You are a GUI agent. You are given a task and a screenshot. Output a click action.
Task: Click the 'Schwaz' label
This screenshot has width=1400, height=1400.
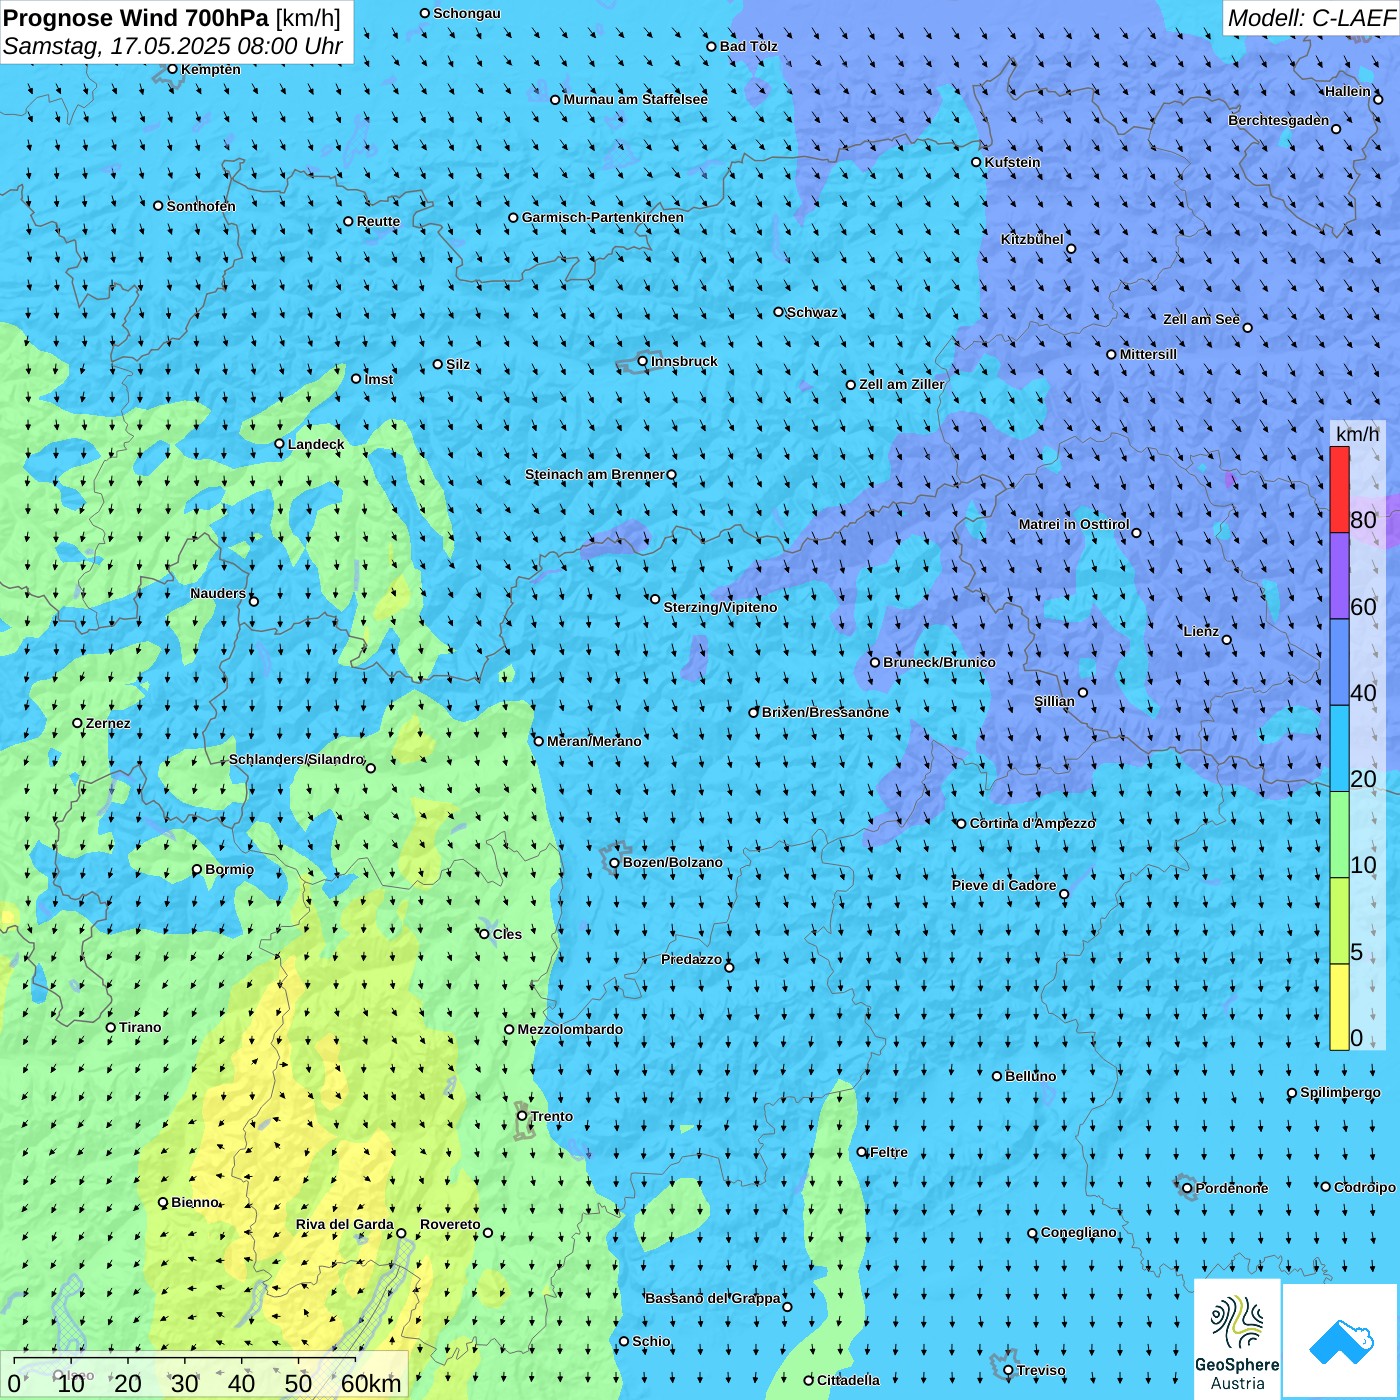(x=812, y=312)
